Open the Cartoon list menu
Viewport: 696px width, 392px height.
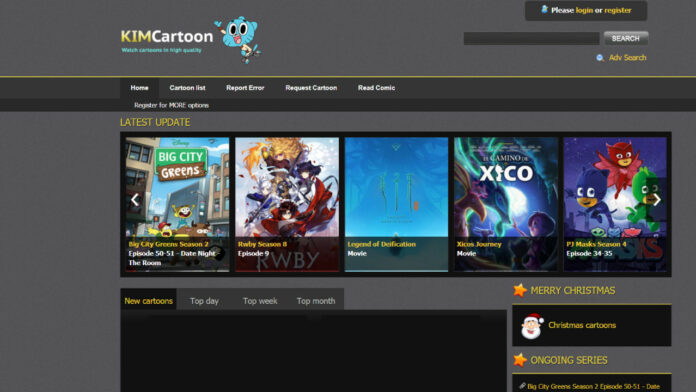[187, 88]
